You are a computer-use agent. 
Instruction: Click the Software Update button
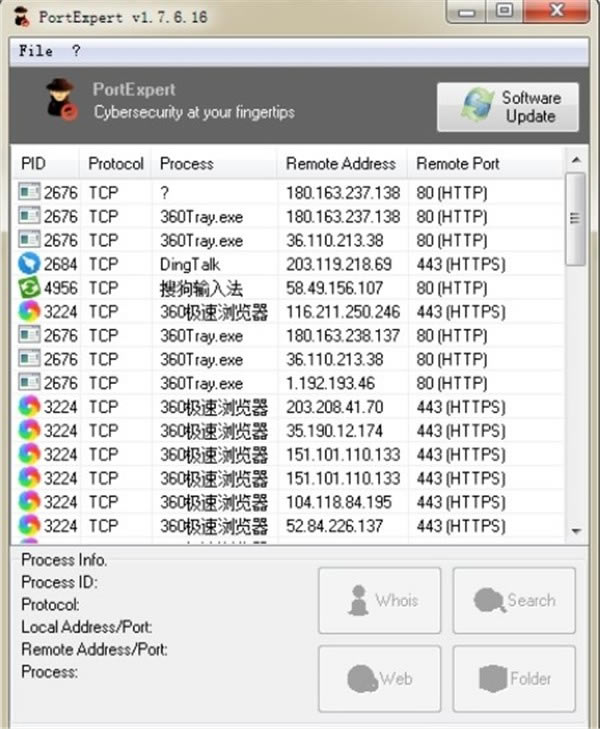click(x=508, y=107)
